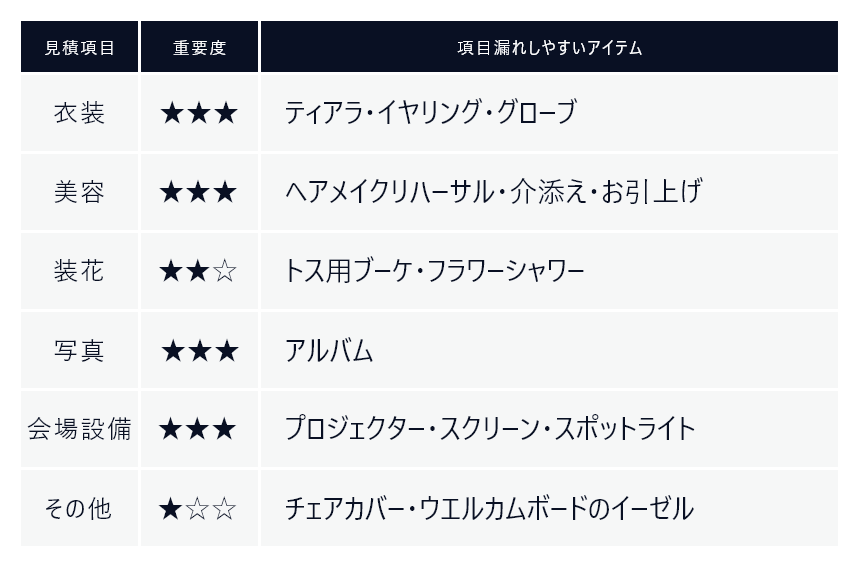Click the three-star rating for 会場設備
Screen dimensions: 860x567
[198, 429]
